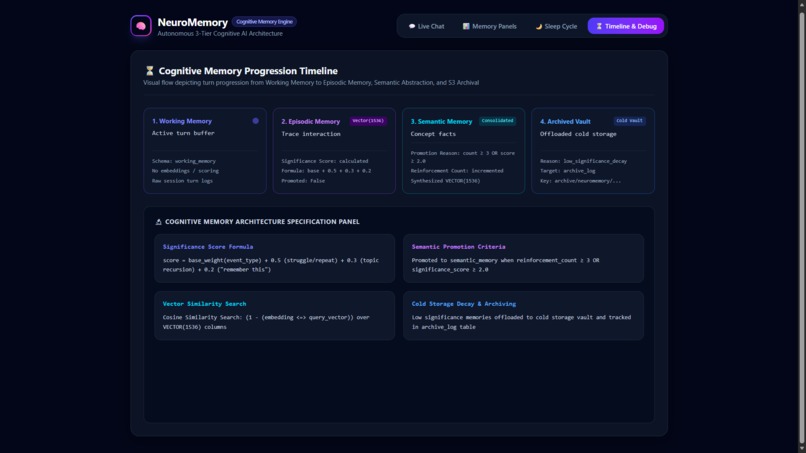The width and height of the screenshot is (806, 453).
Task: Click the NeuroMemory brain logo icon
Action: point(141,26)
